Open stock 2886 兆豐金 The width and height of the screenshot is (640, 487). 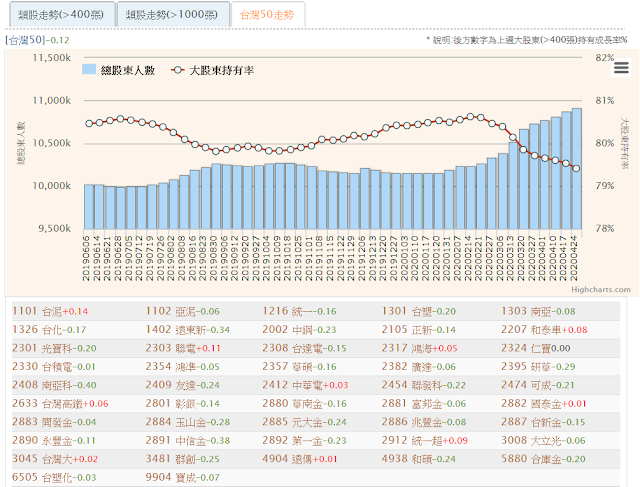tap(411, 422)
